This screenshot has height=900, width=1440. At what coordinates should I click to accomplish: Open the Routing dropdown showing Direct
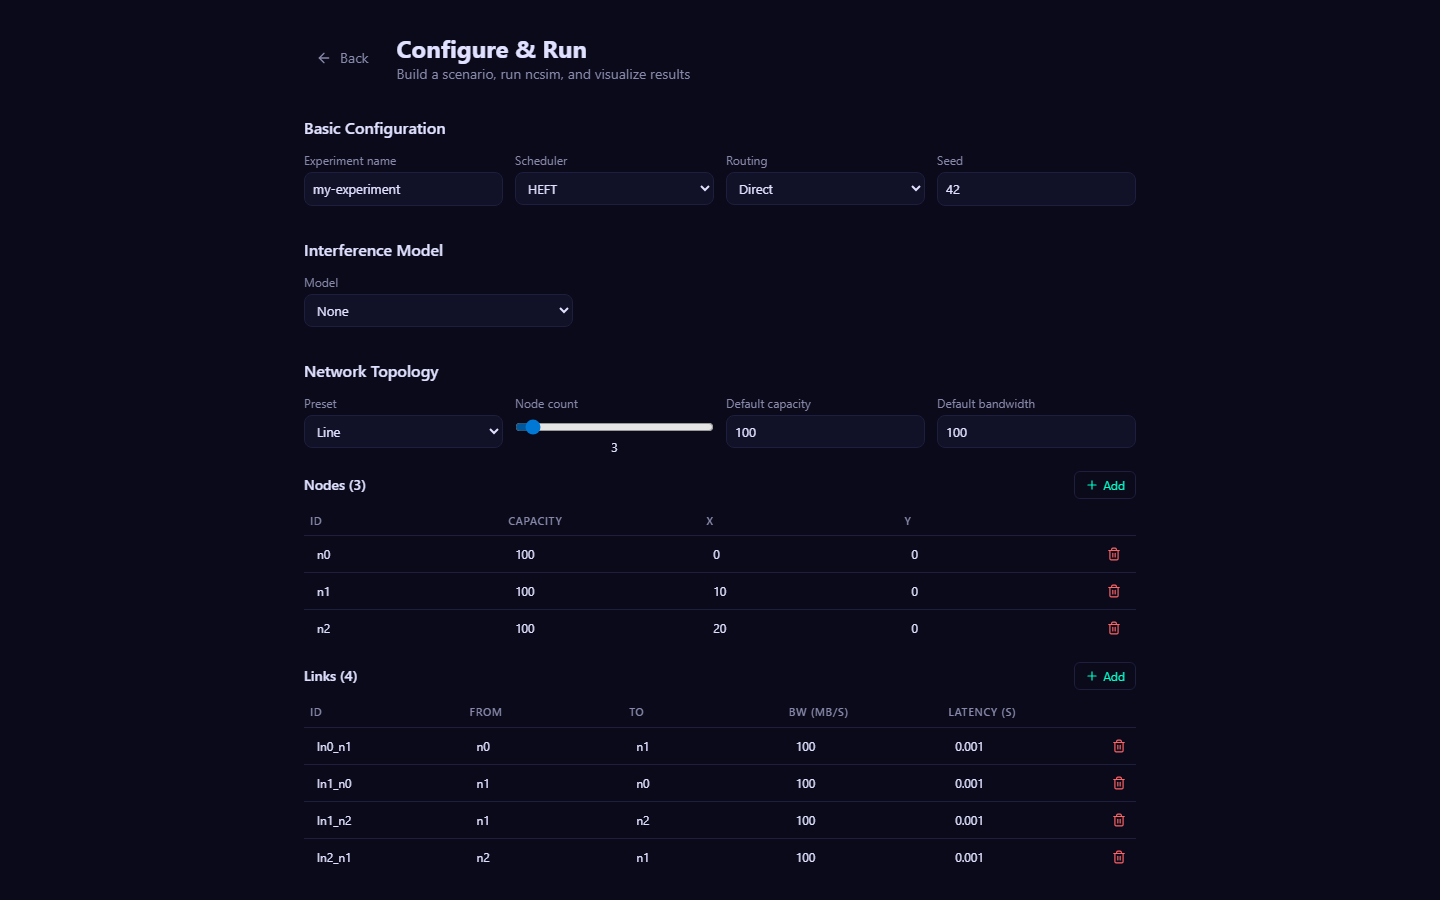coord(825,189)
